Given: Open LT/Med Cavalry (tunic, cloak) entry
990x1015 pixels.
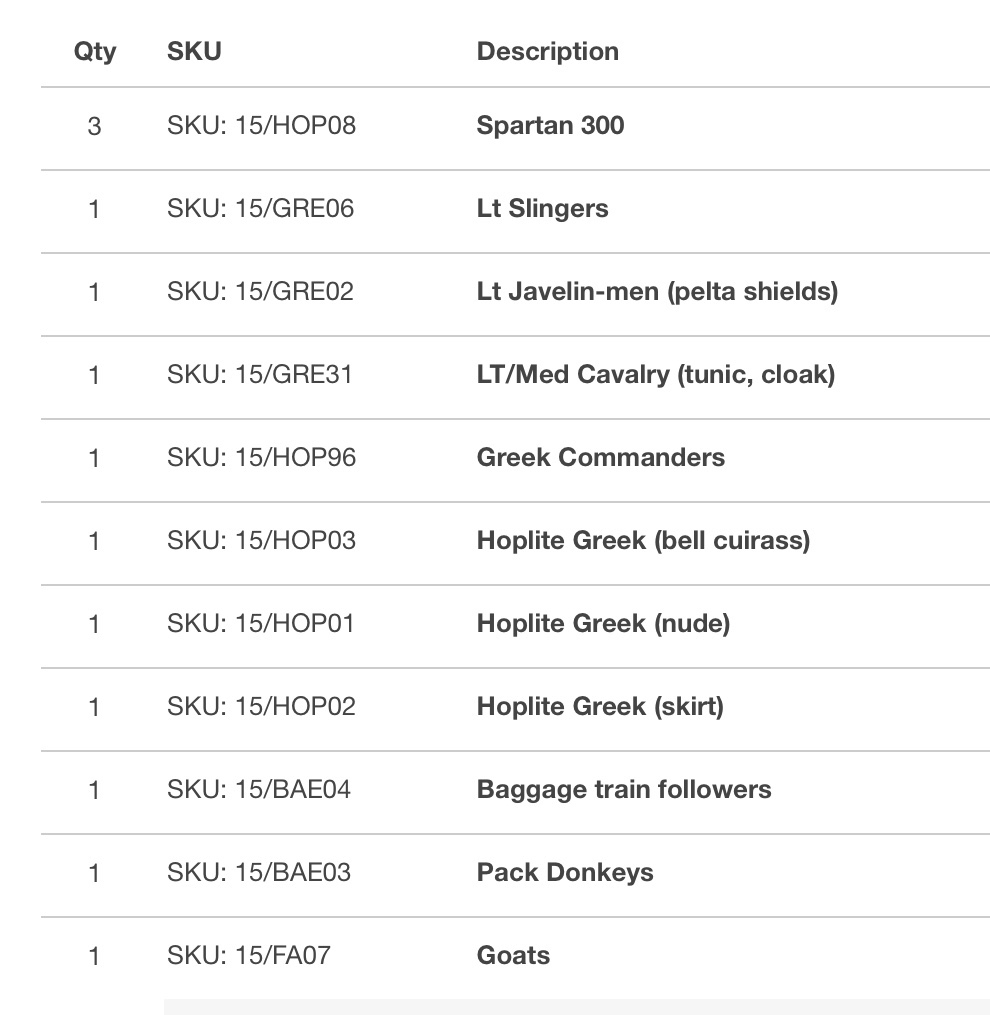Looking at the screenshot, I should [655, 375].
